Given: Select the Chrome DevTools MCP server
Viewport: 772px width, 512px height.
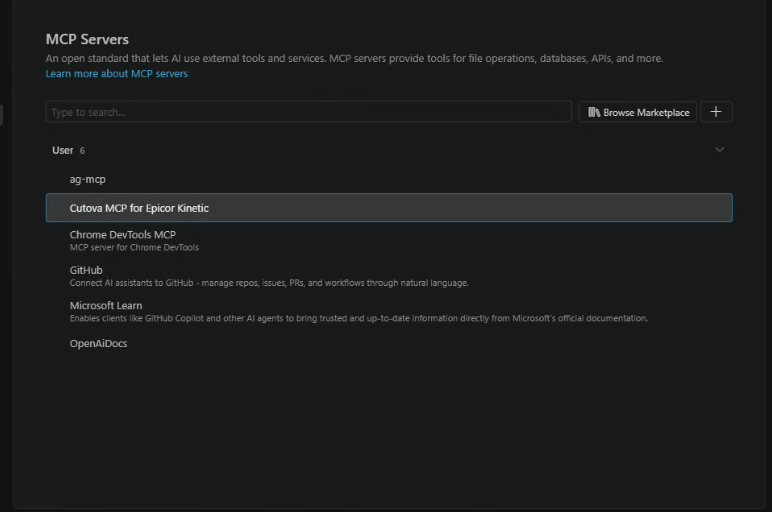Looking at the screenshot, I should coord(389,240).
